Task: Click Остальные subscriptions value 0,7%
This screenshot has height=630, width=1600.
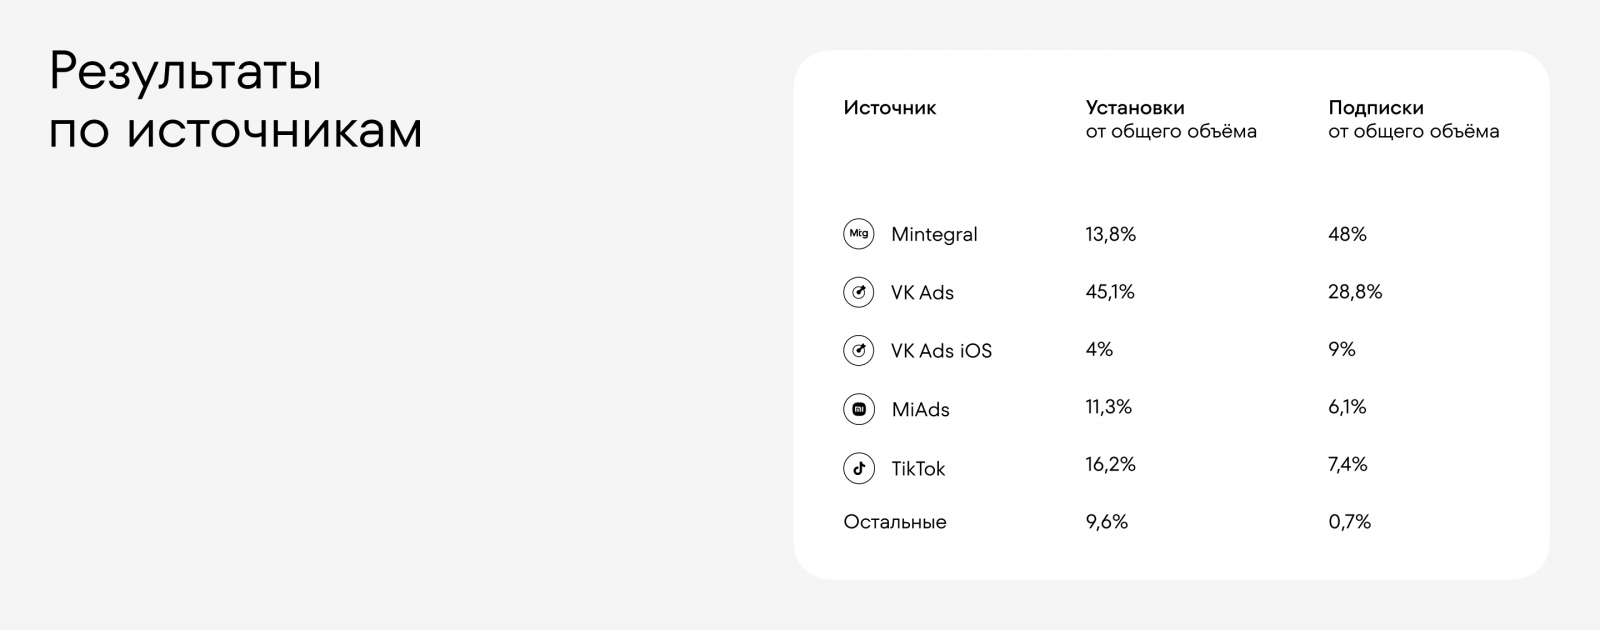Action: 1349,522
